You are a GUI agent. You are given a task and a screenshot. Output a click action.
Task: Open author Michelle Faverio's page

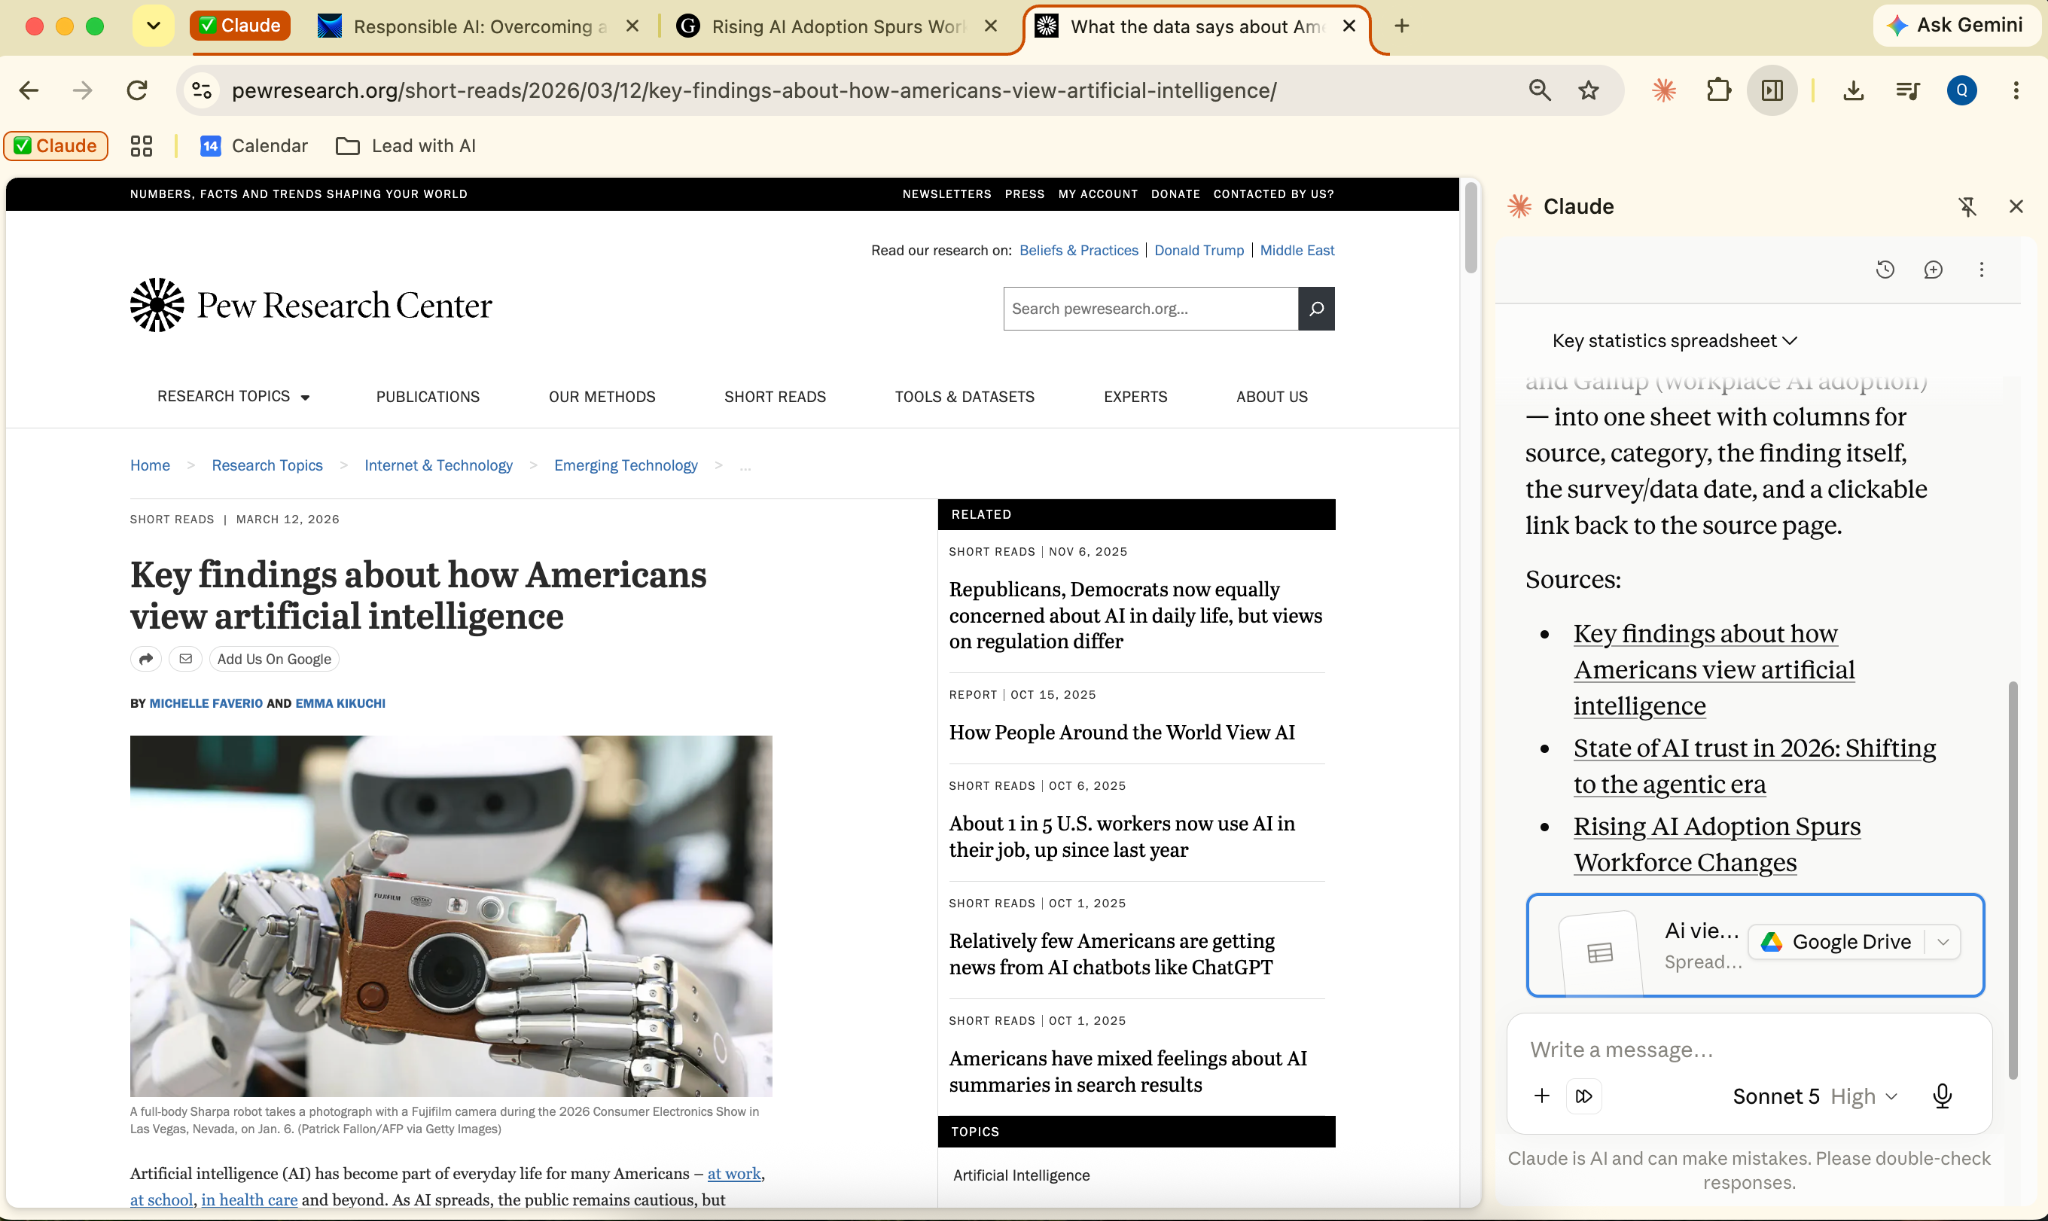(206, 703)
